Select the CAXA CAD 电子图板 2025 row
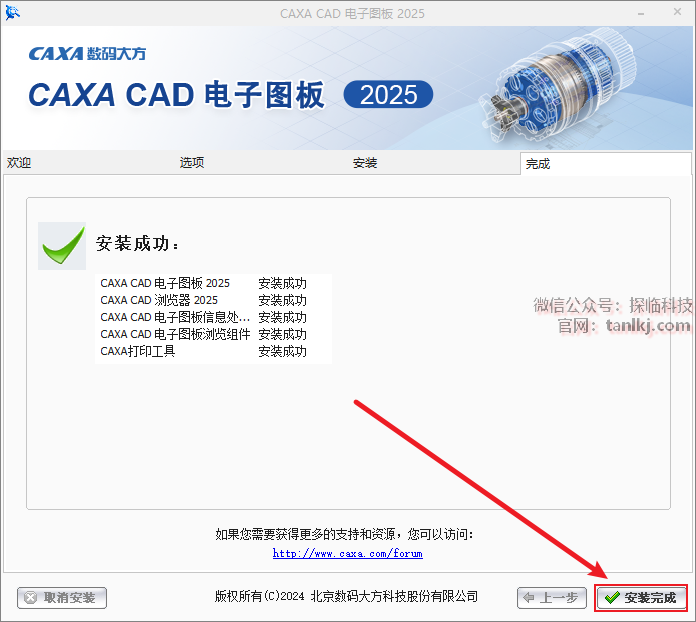696x622 pixels. tap(213, 283)
